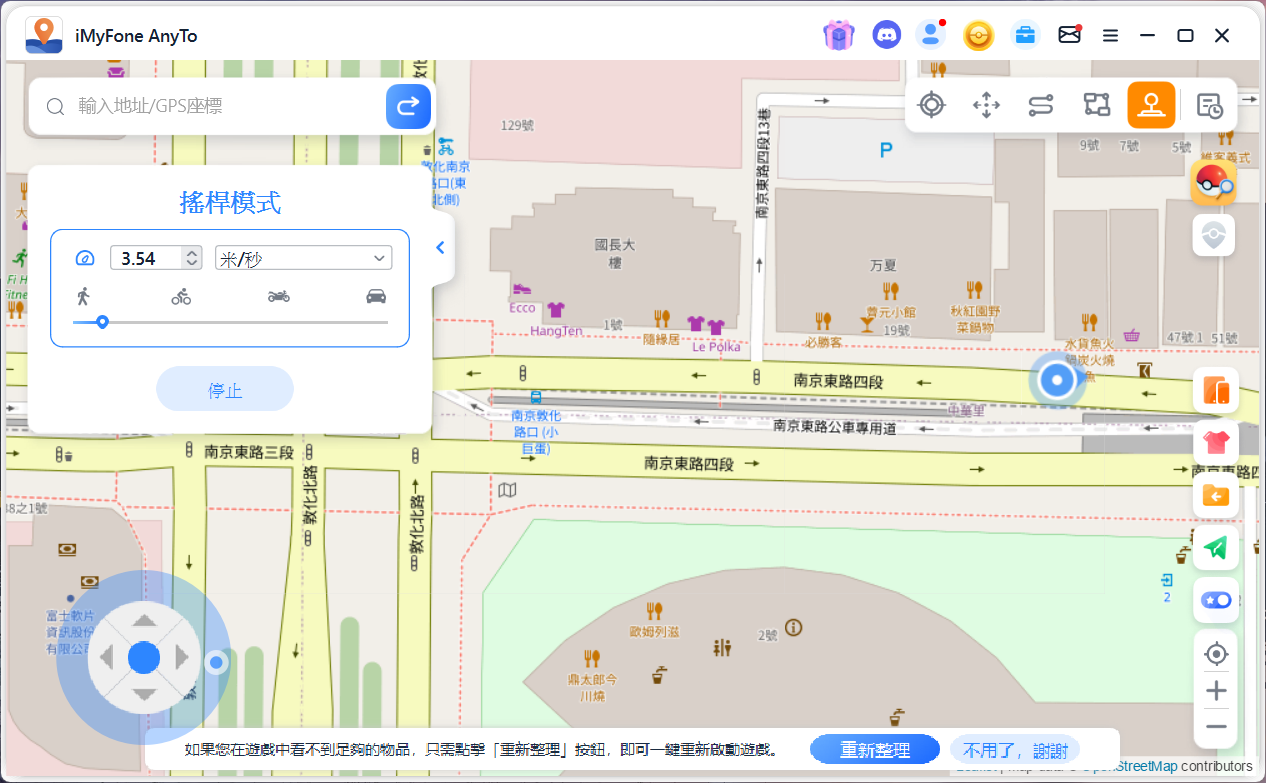The image size is (1266, 783).
Task: Select the multi-spot route mode icon
Action: 1097,105
